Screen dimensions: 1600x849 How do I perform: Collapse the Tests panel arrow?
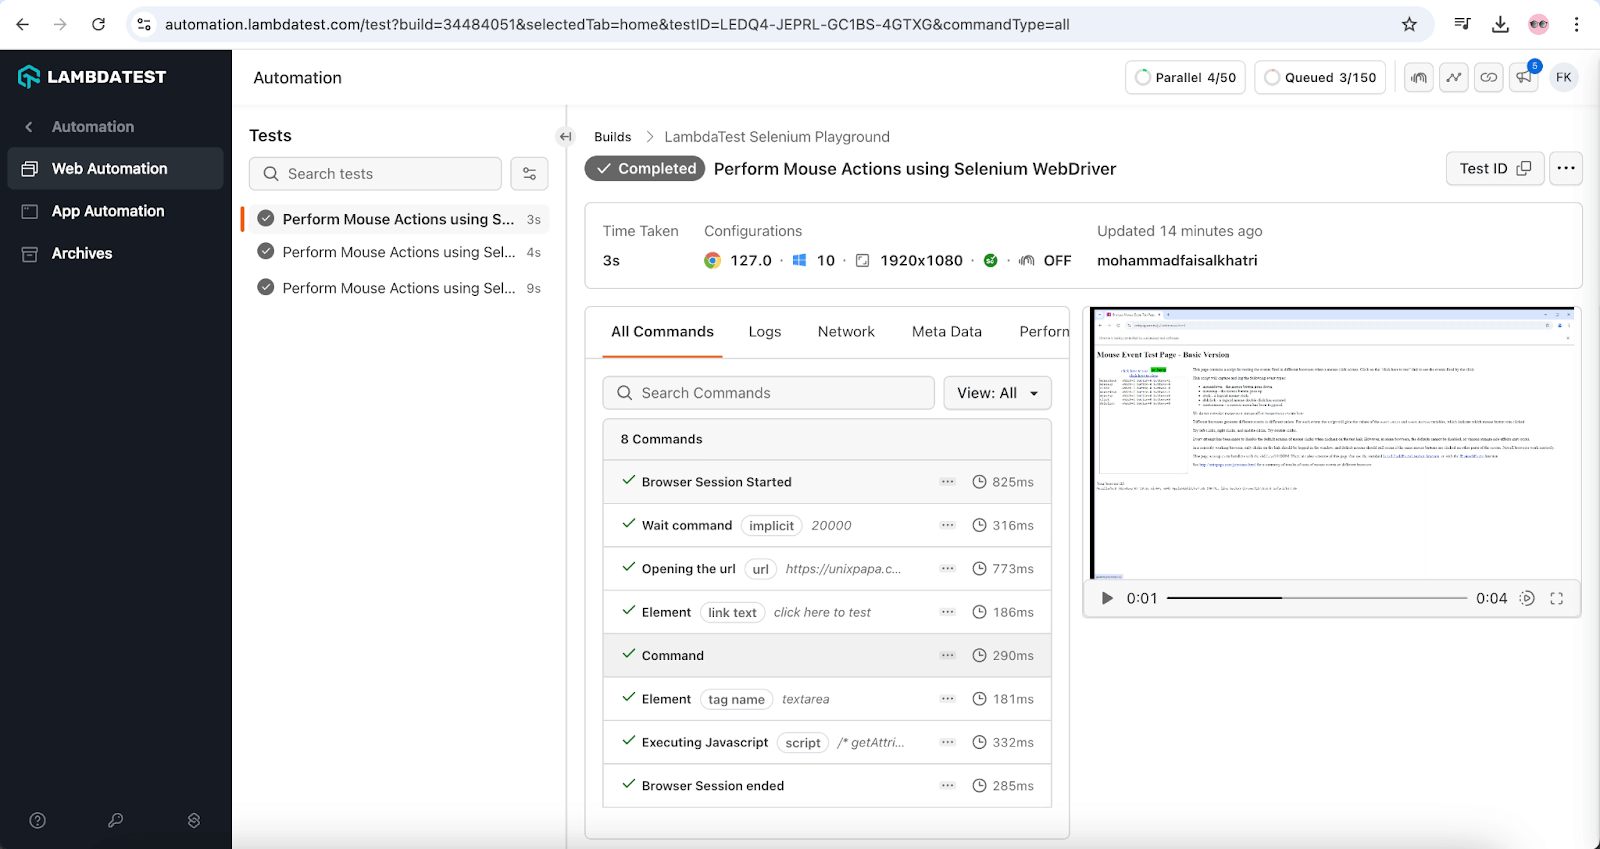566,137
